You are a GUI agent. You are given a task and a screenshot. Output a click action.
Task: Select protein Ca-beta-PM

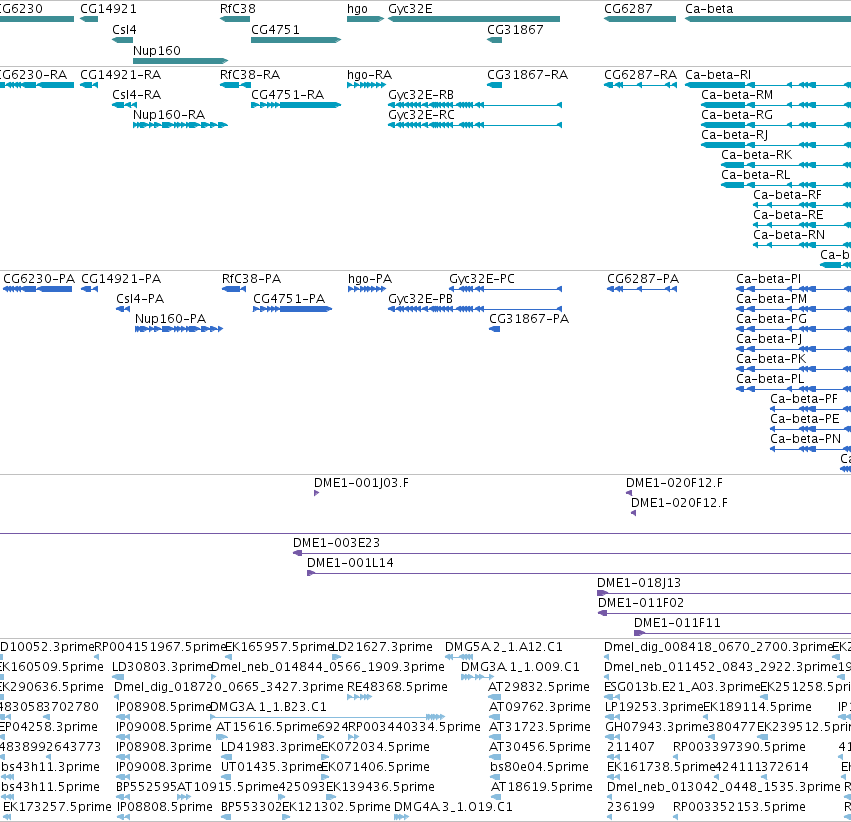tap(793, 309)
